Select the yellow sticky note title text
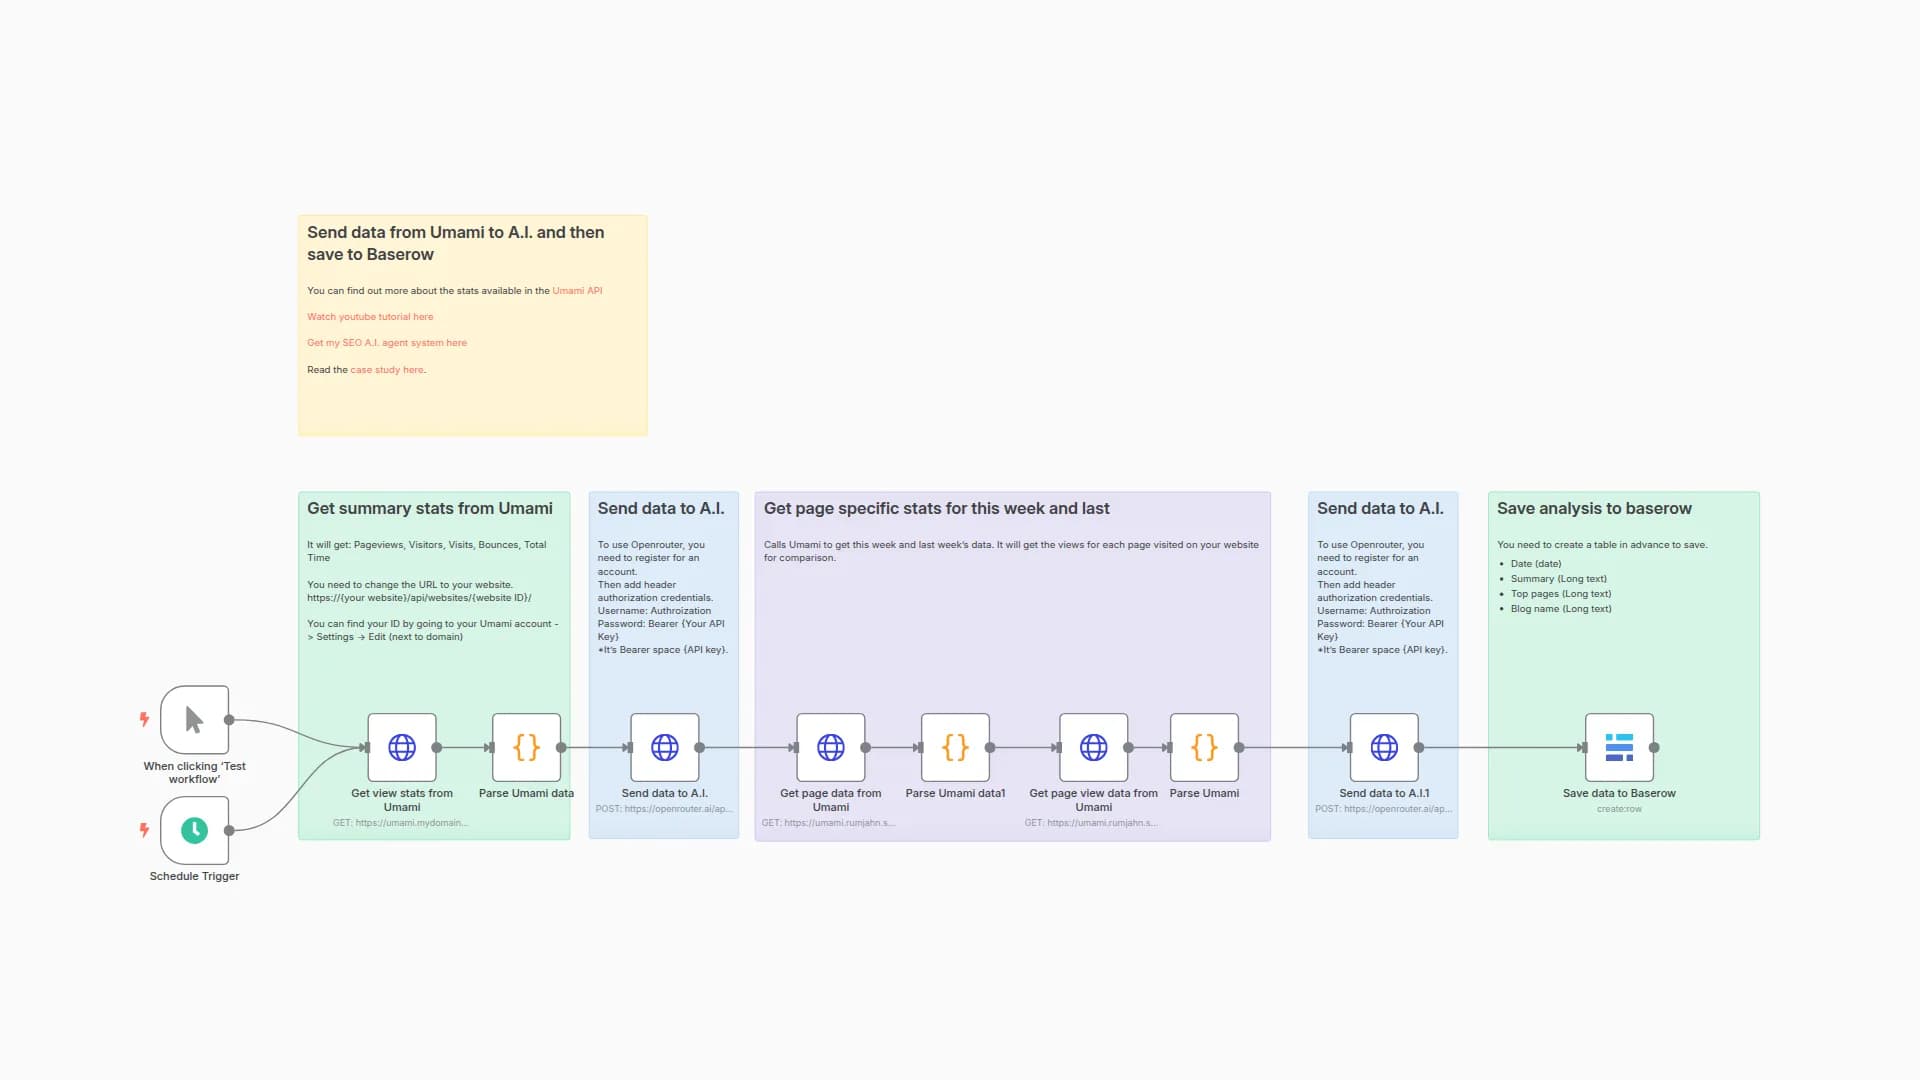 coord(456,243)
